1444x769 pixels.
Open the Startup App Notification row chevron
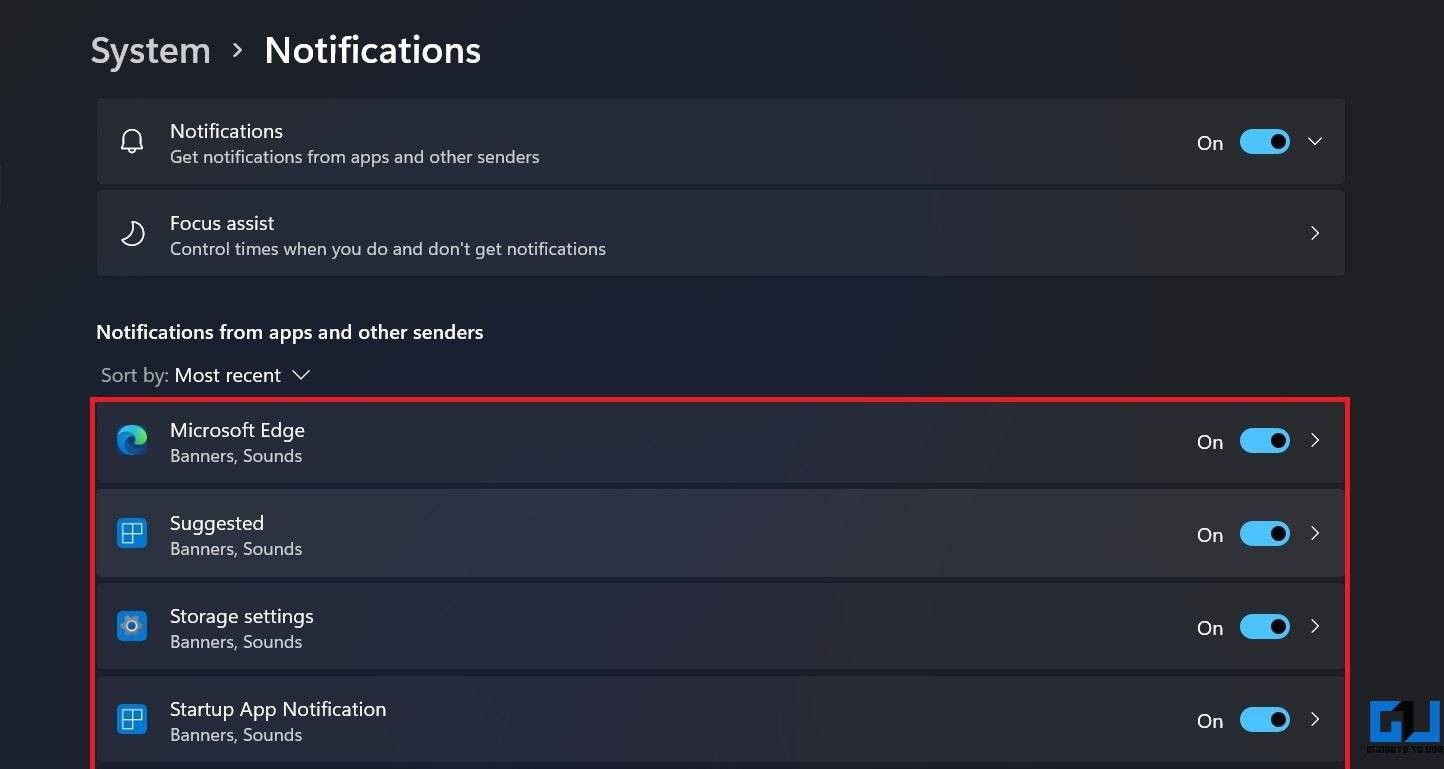point(1315,720)
